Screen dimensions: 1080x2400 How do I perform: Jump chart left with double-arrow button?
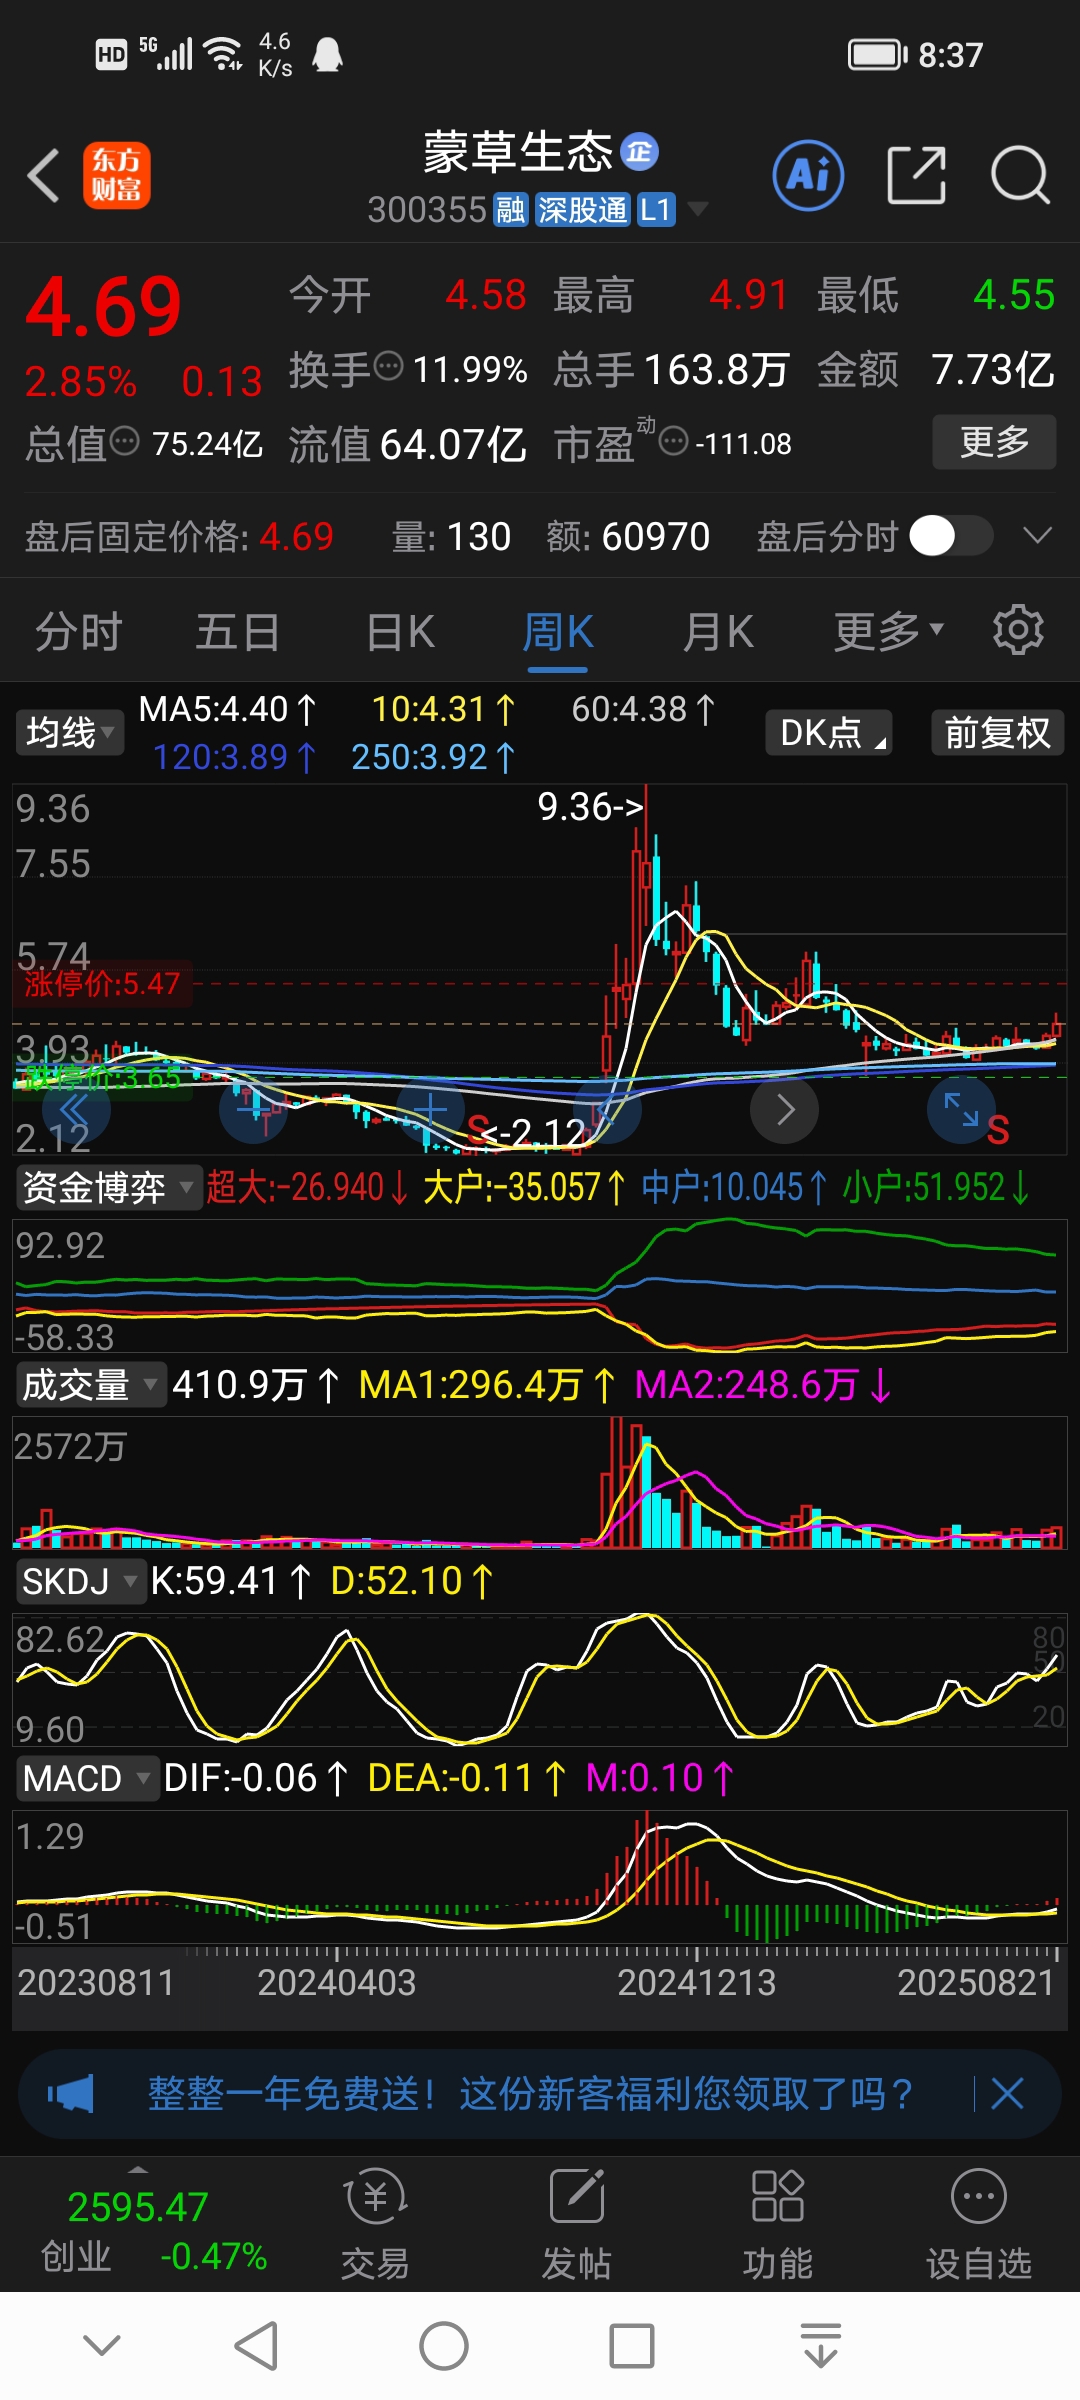(75, 1109)
